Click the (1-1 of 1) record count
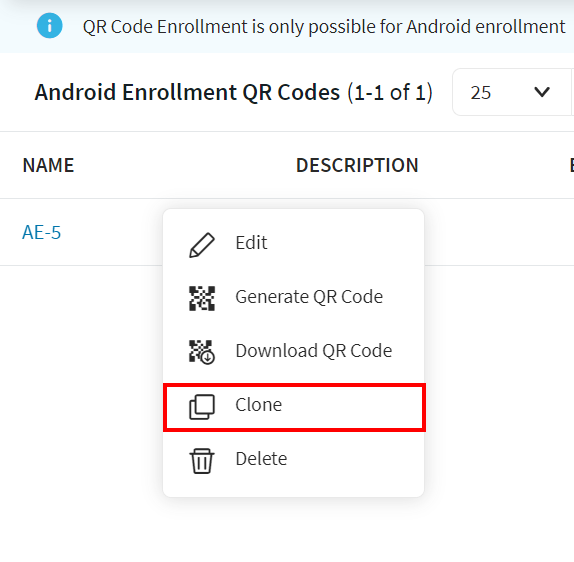574x562 pixels. (390, 92)
